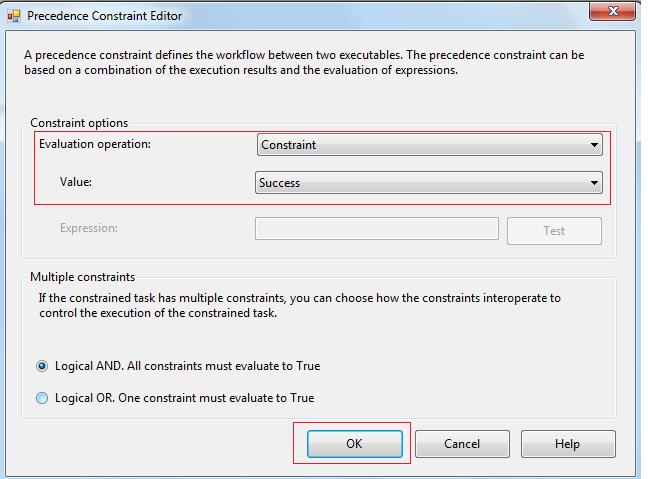This screenshot has width=648, height=479.
Task: Click the "Constraint options" group heading
Action: [x=79, y=123]
